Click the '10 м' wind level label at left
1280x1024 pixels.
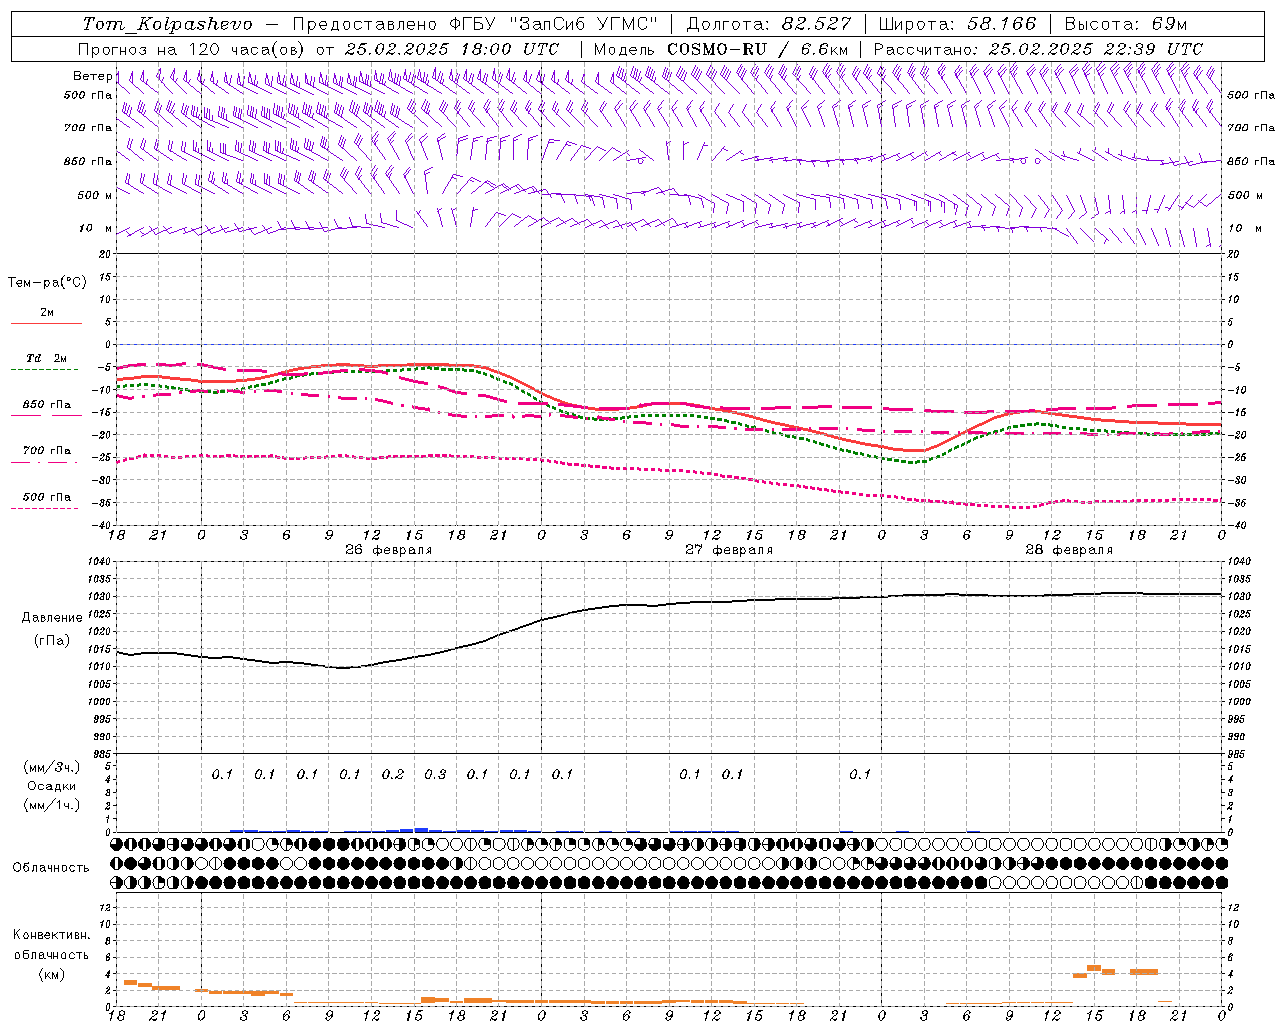coord(96,228)
